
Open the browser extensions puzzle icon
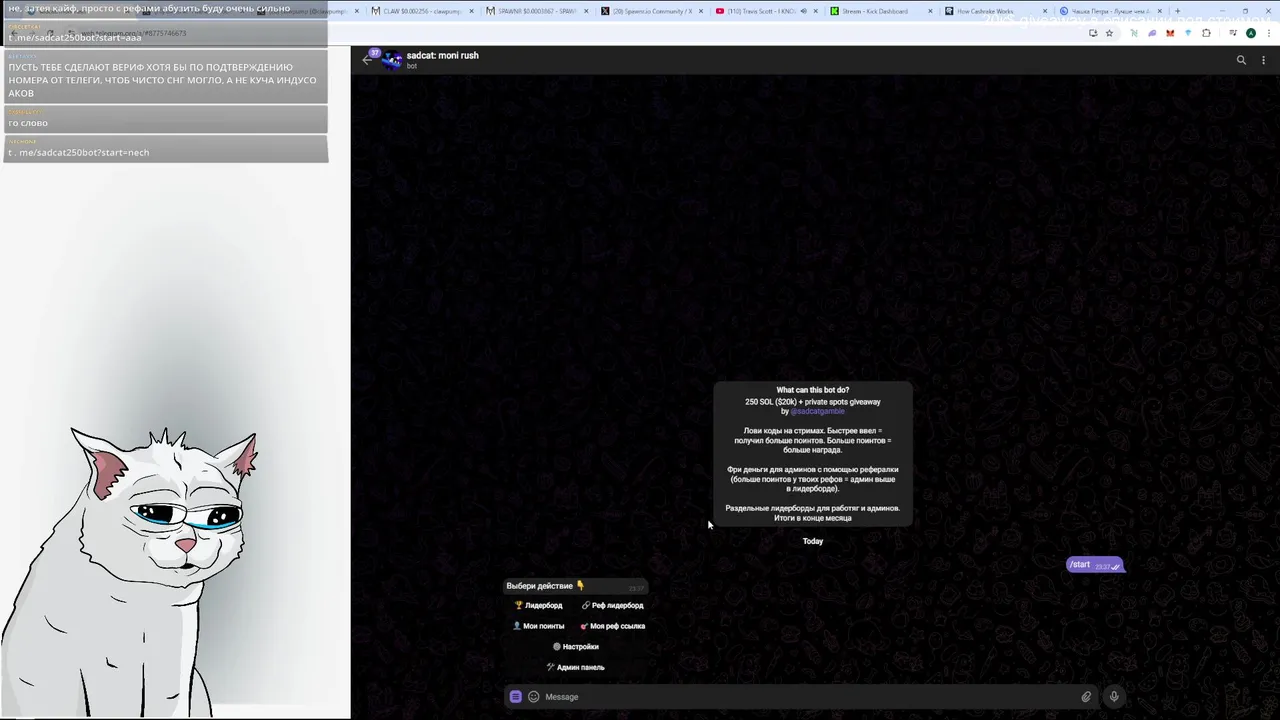coord(1206,33)
